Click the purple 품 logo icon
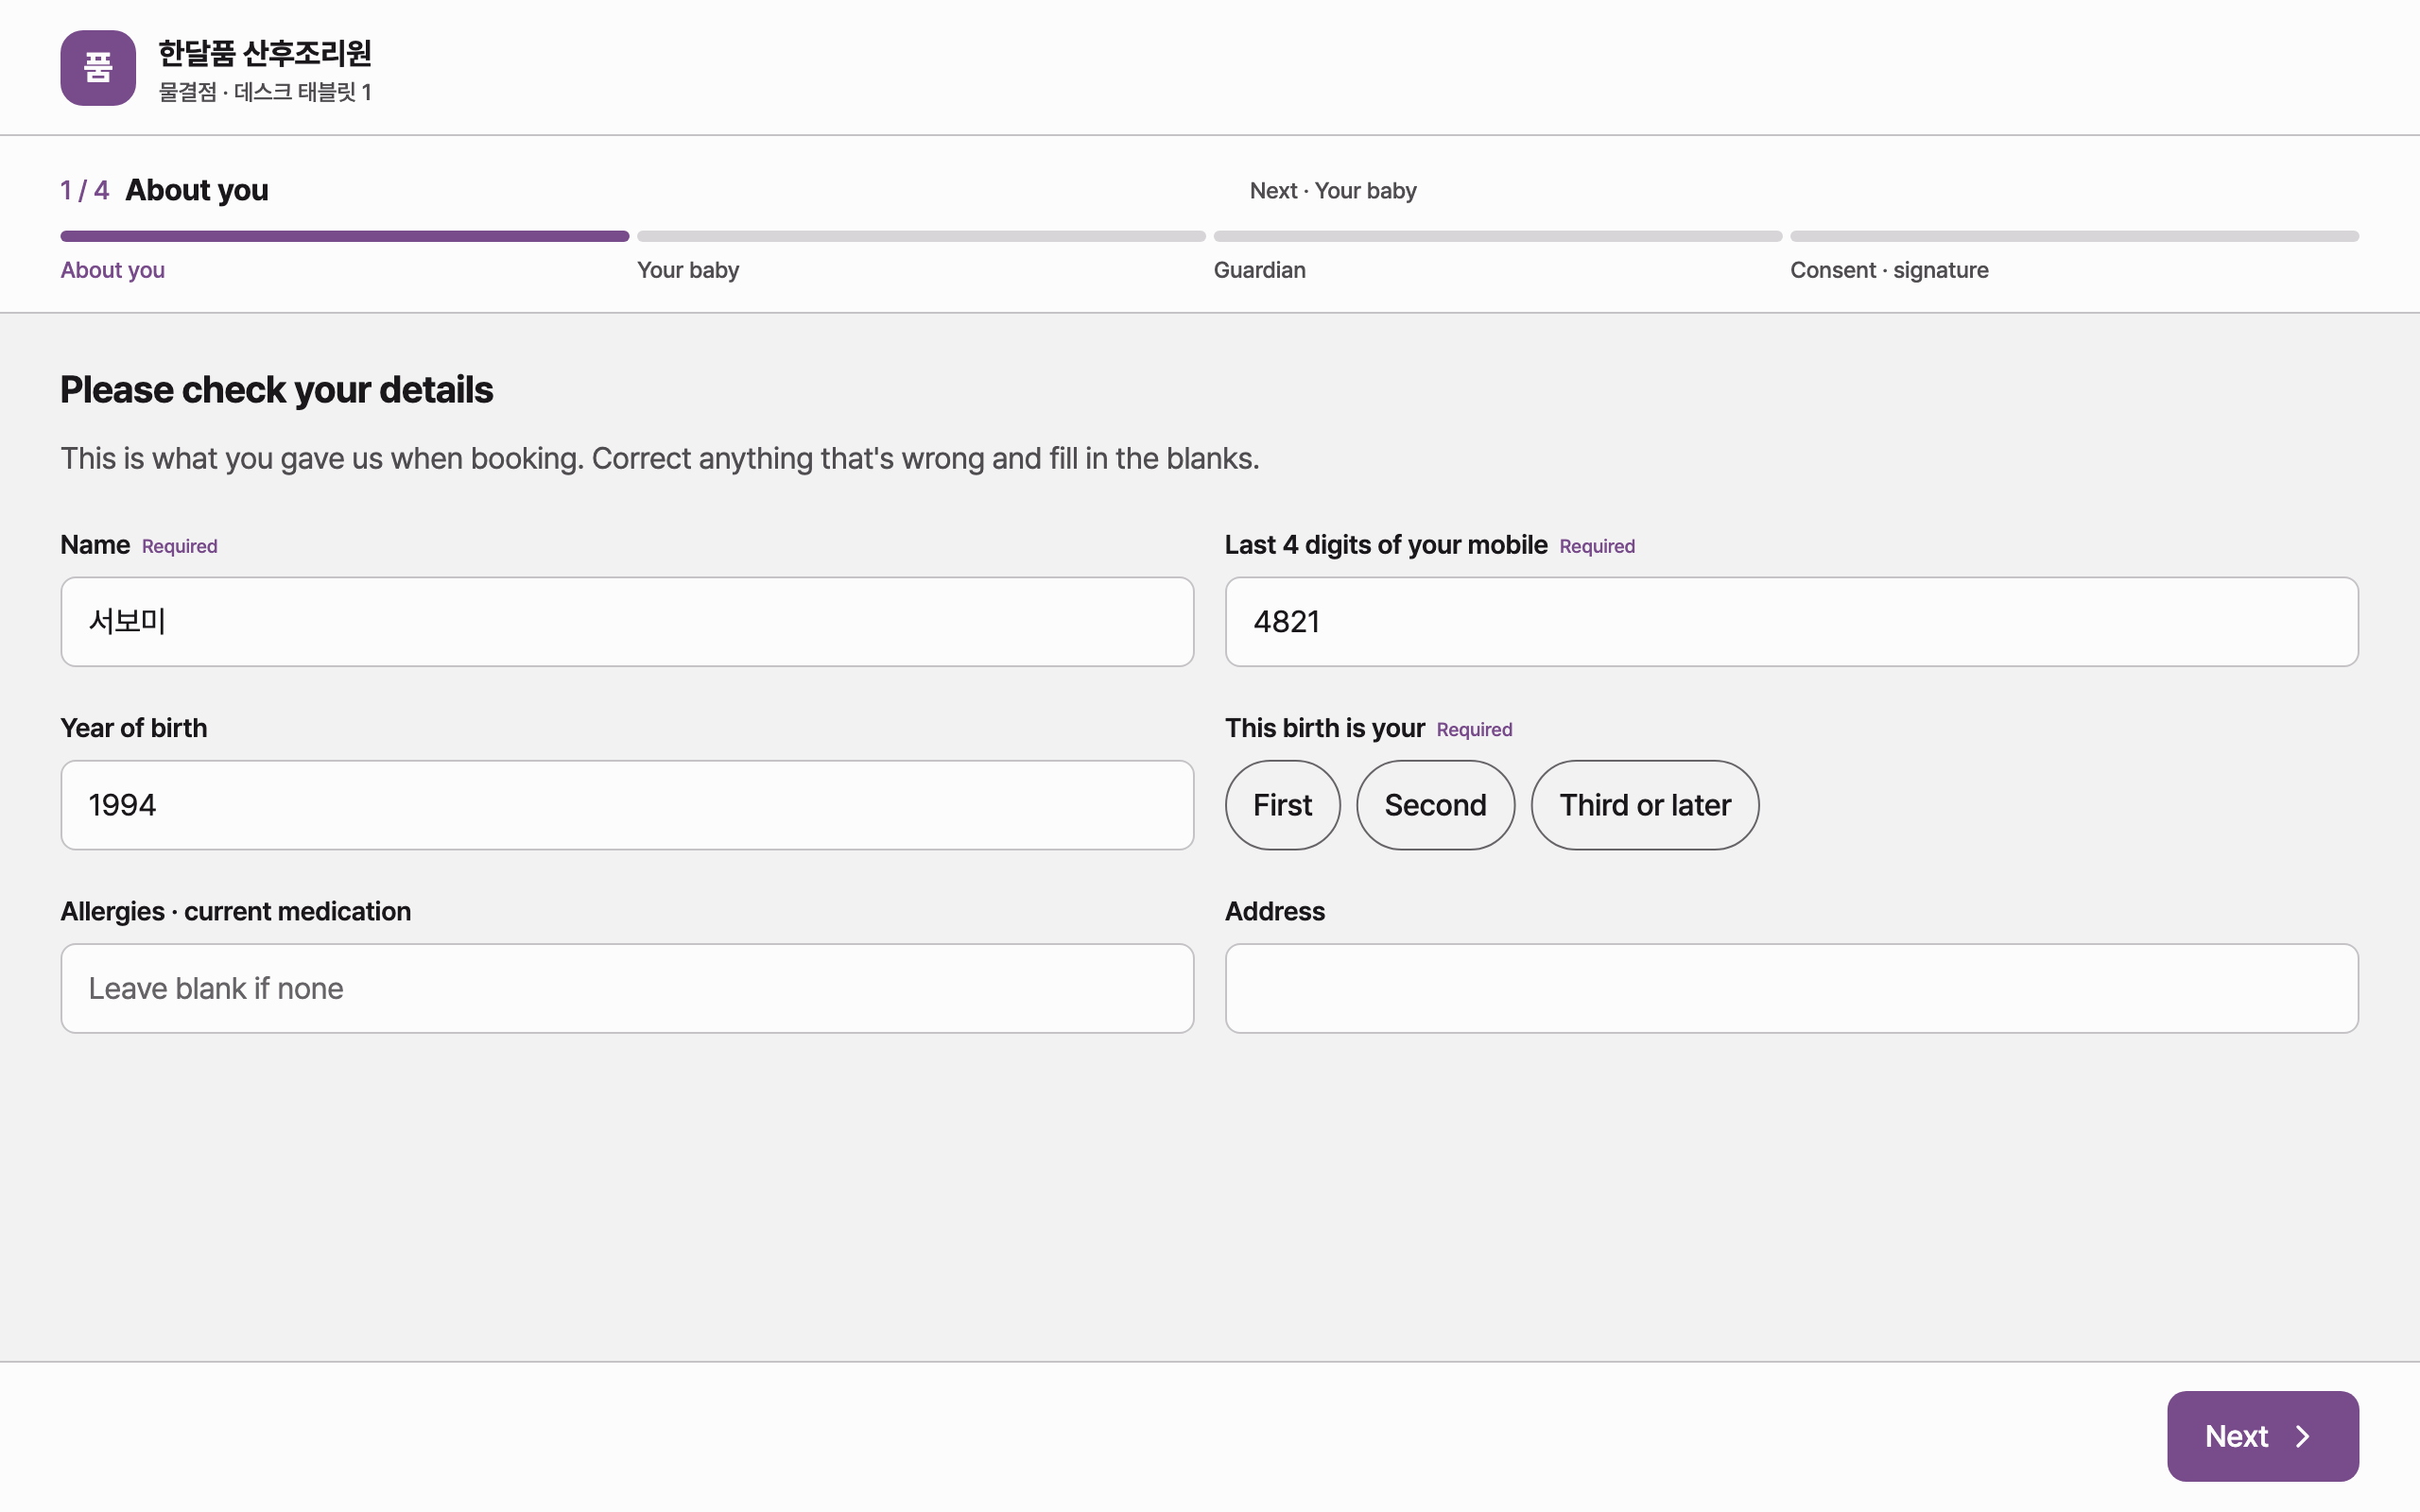Viewport: 2420px width, 1512px height. pos(98,68)
